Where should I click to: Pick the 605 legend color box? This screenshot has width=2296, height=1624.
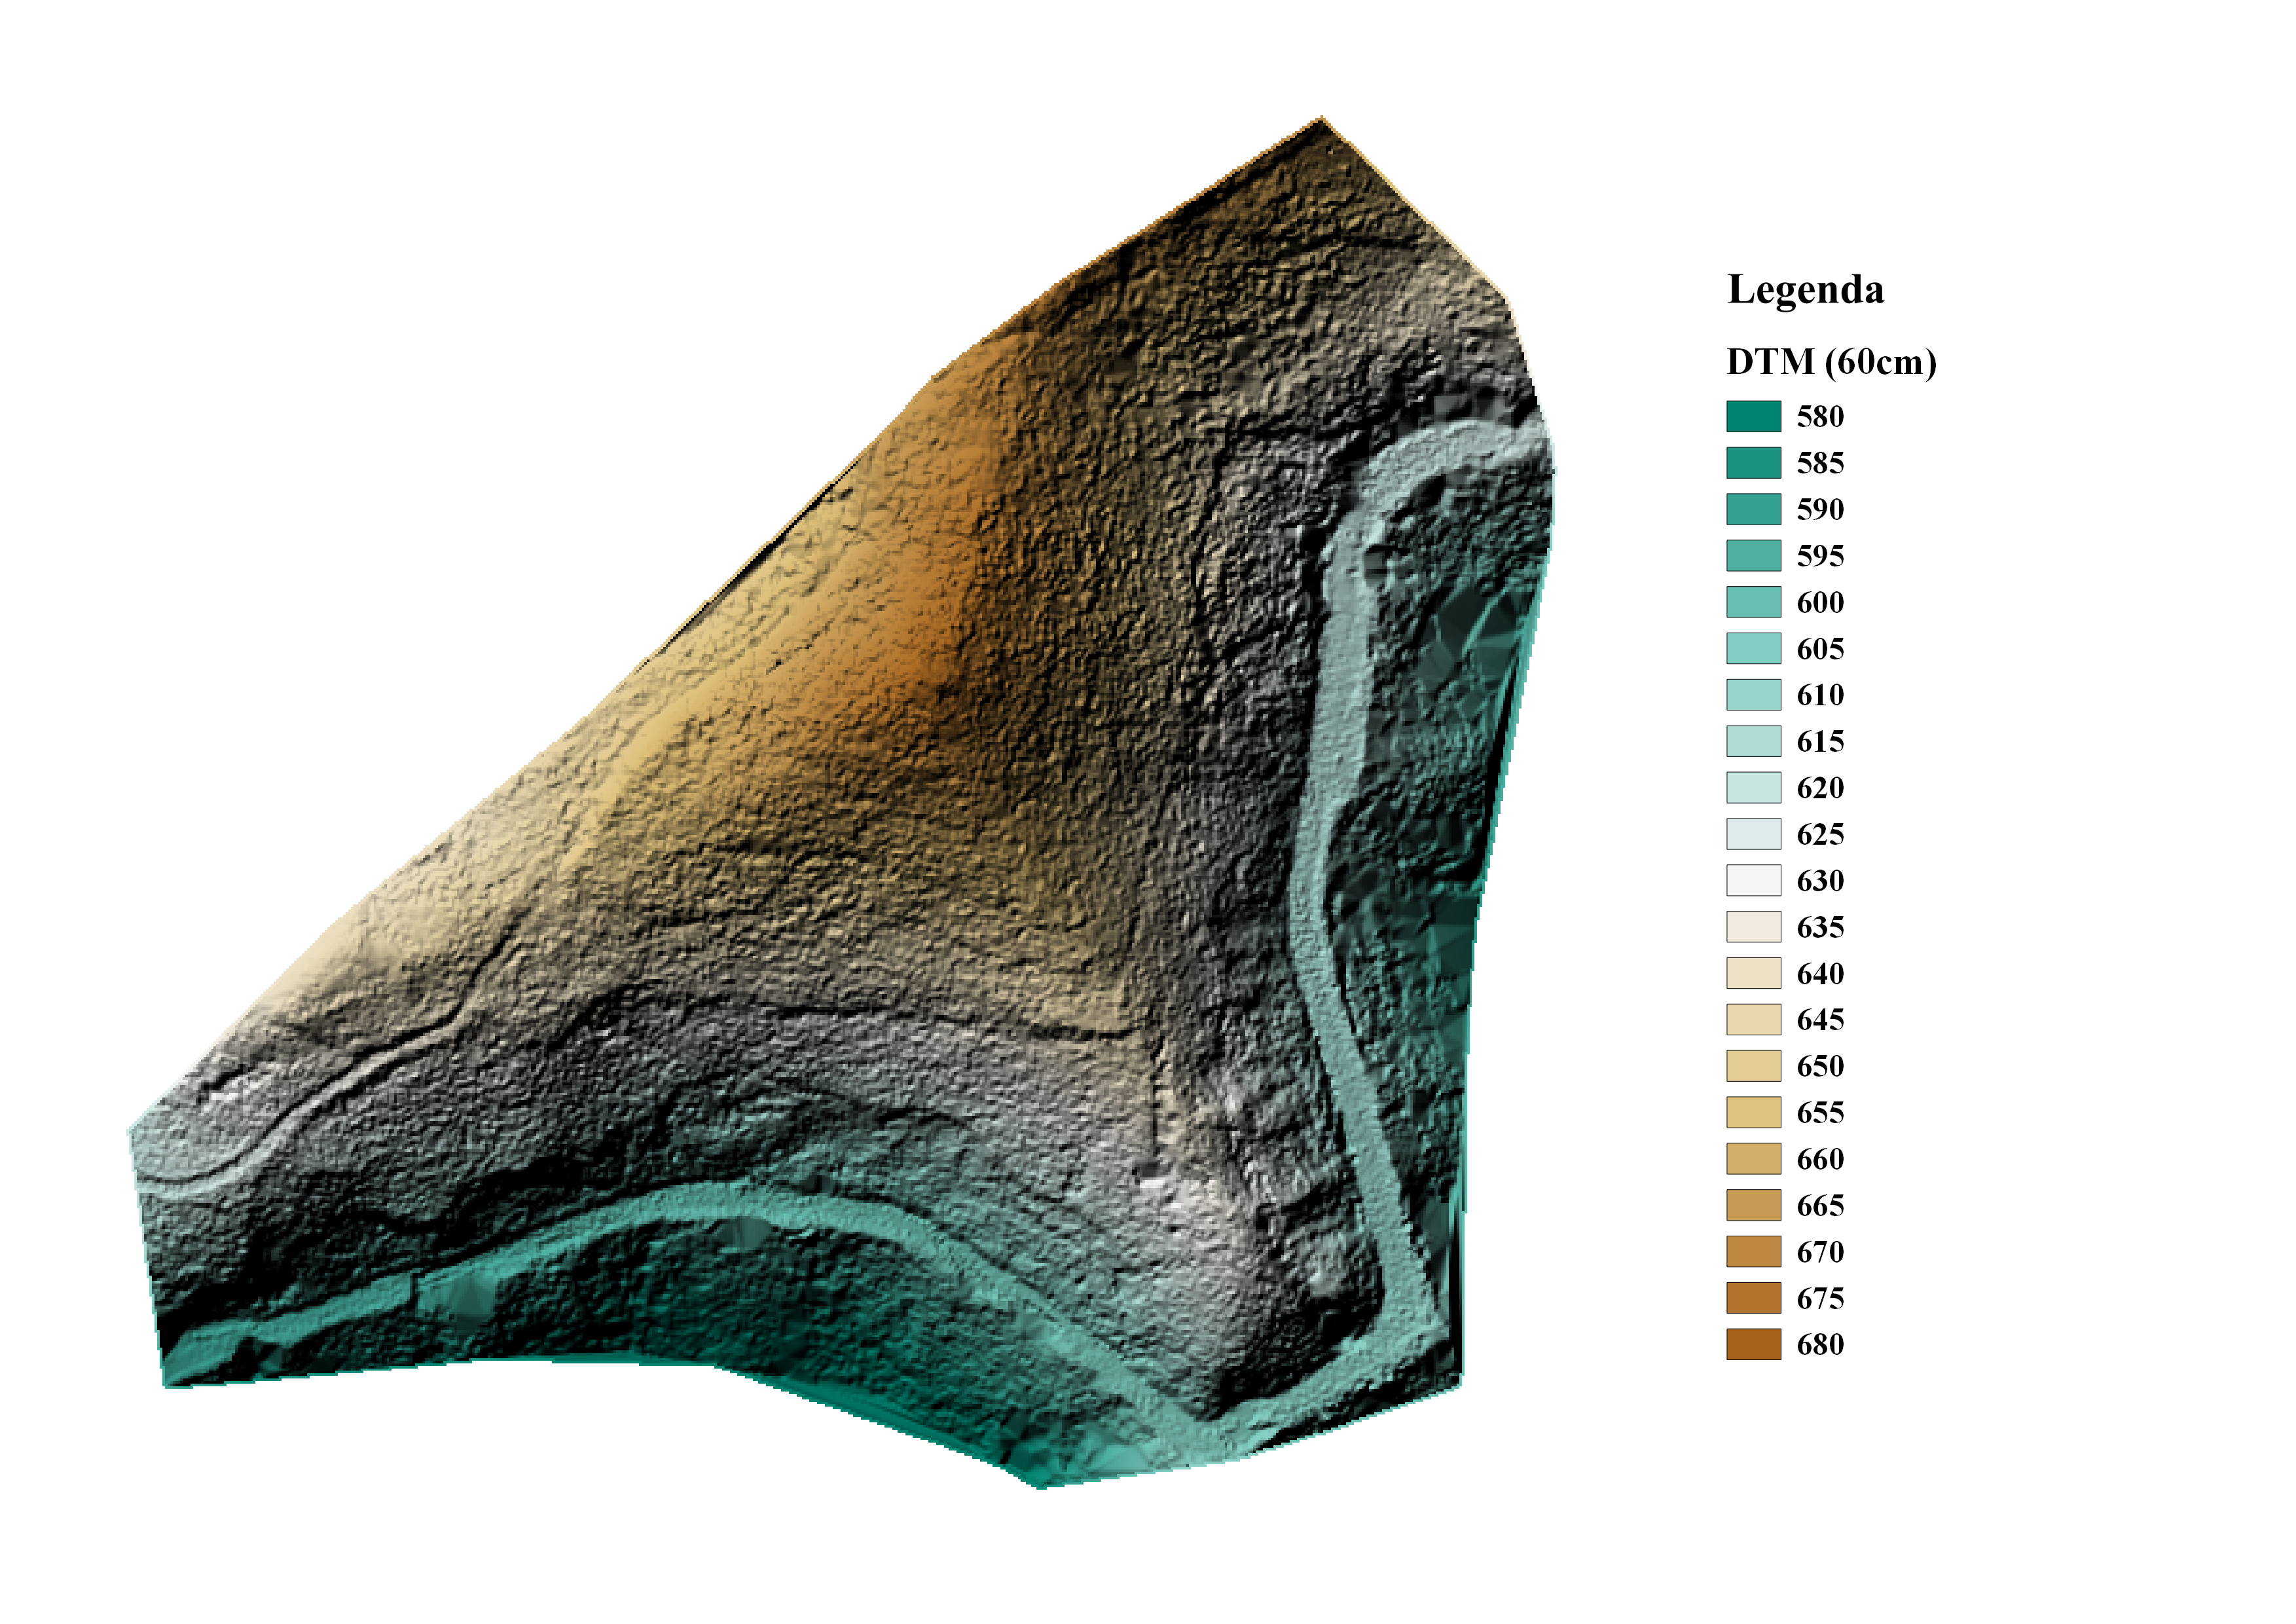1753,648
